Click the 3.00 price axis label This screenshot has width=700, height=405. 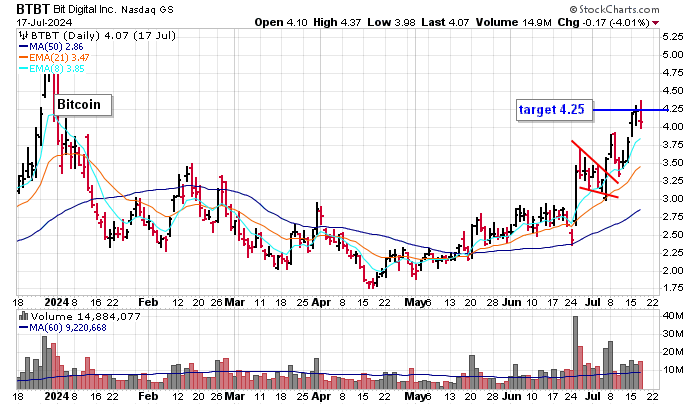[x=672, y=199]
